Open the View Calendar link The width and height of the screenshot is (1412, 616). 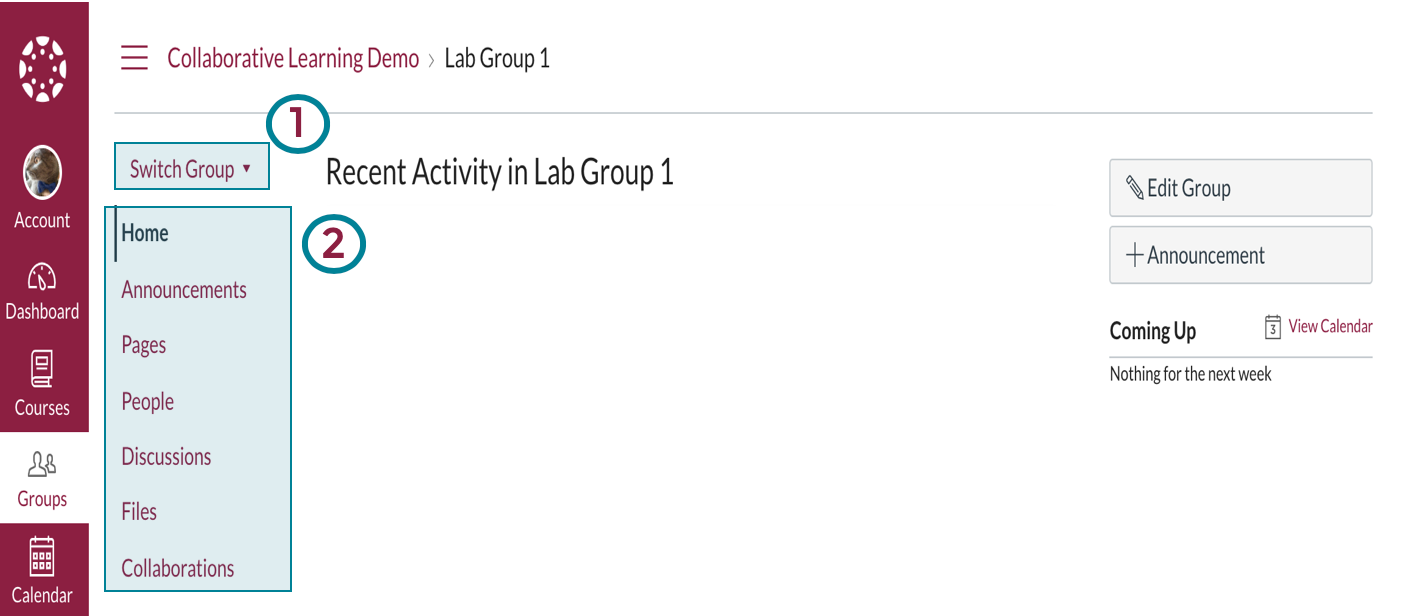tap(1330, 327)
